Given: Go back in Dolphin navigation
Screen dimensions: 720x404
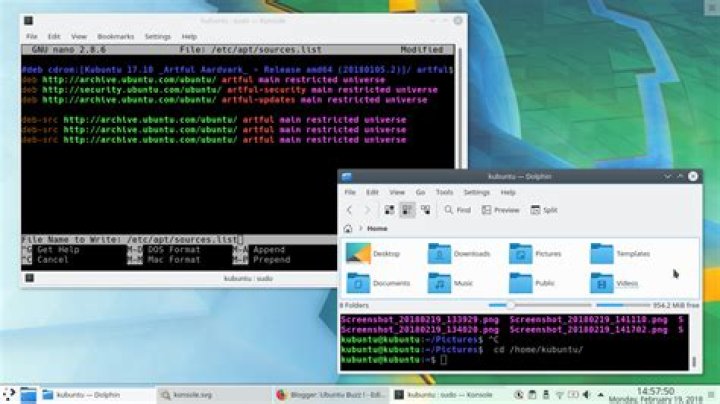Looking at the screenshot, I should click(349, 210).
